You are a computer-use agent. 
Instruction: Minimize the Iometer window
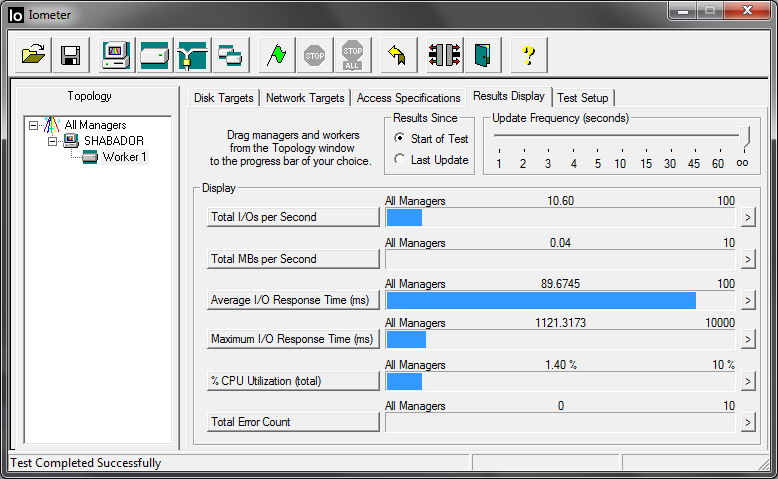coord(683,11)
